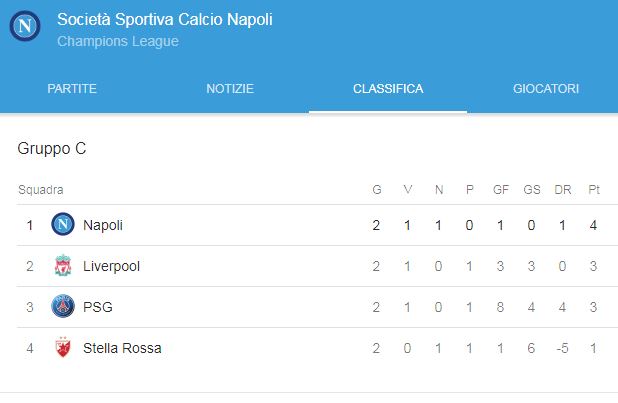The image size is (618, 403).
Task: Open the Stella Rossa team name
Action: pos(122,348)
